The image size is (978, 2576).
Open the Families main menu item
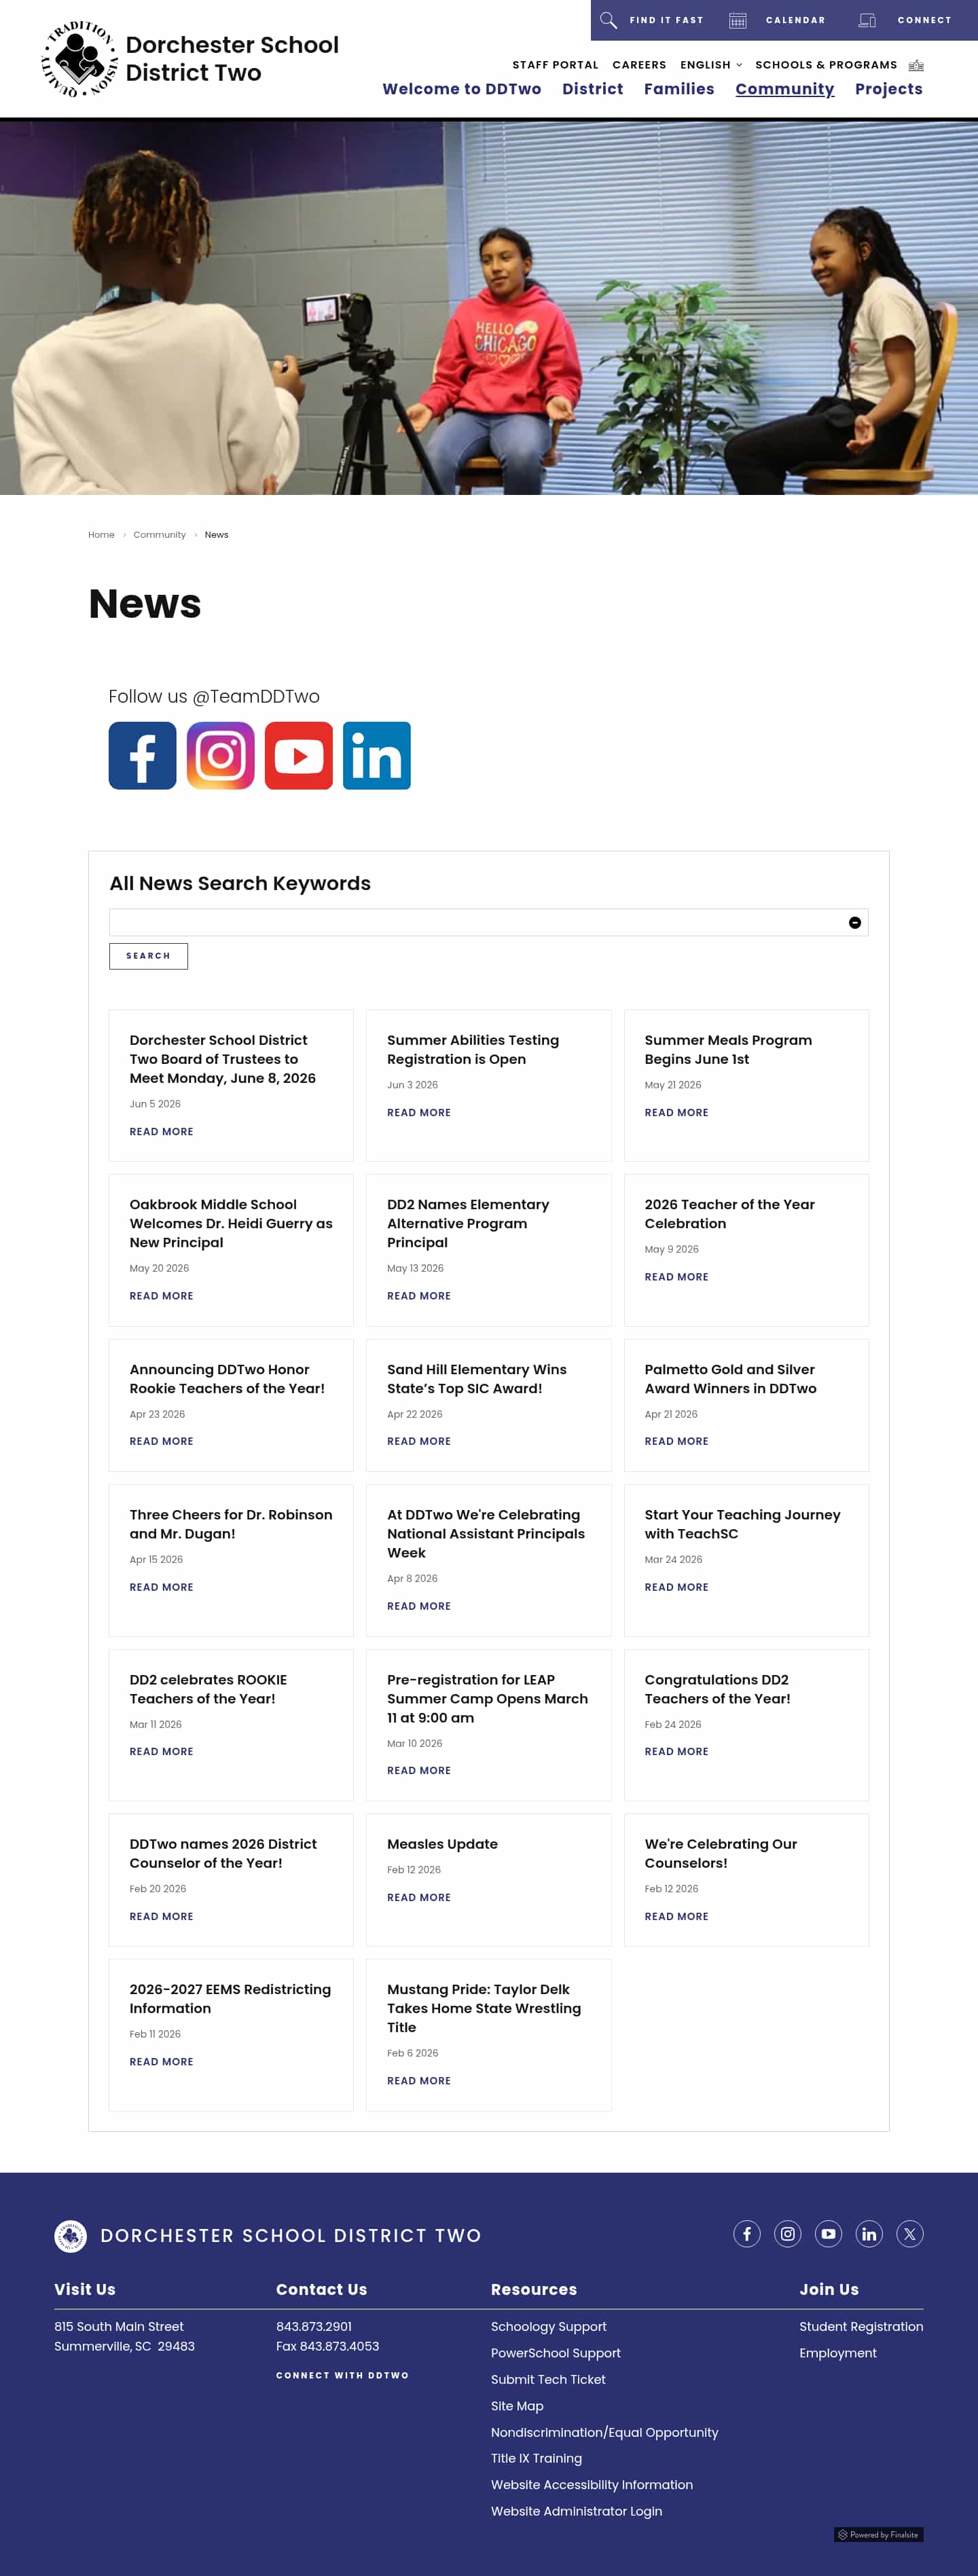679,89
